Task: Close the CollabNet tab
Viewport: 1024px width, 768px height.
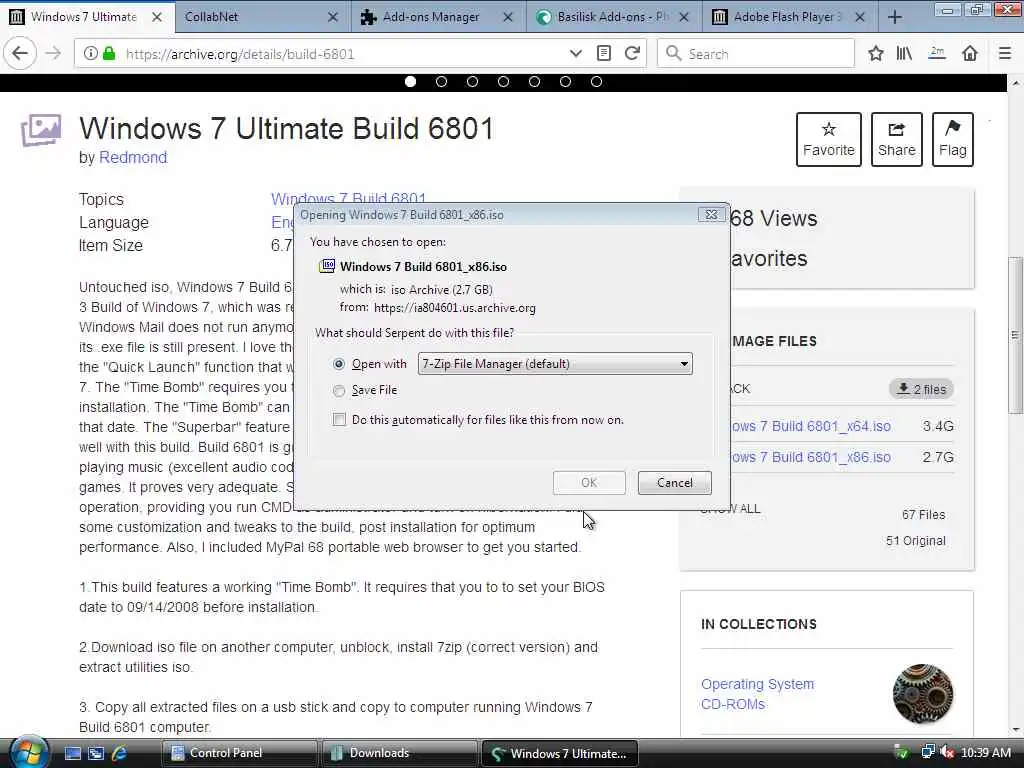Action: [332, 17]
